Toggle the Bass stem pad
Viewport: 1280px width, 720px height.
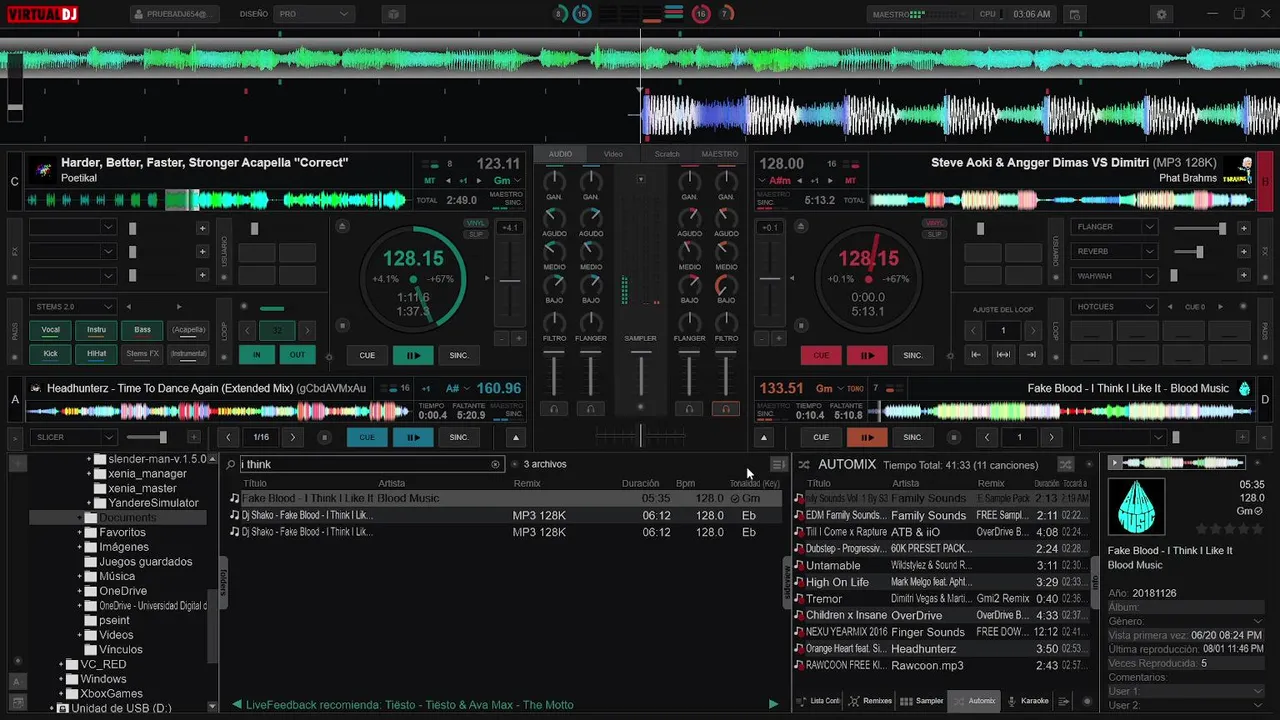142,329
